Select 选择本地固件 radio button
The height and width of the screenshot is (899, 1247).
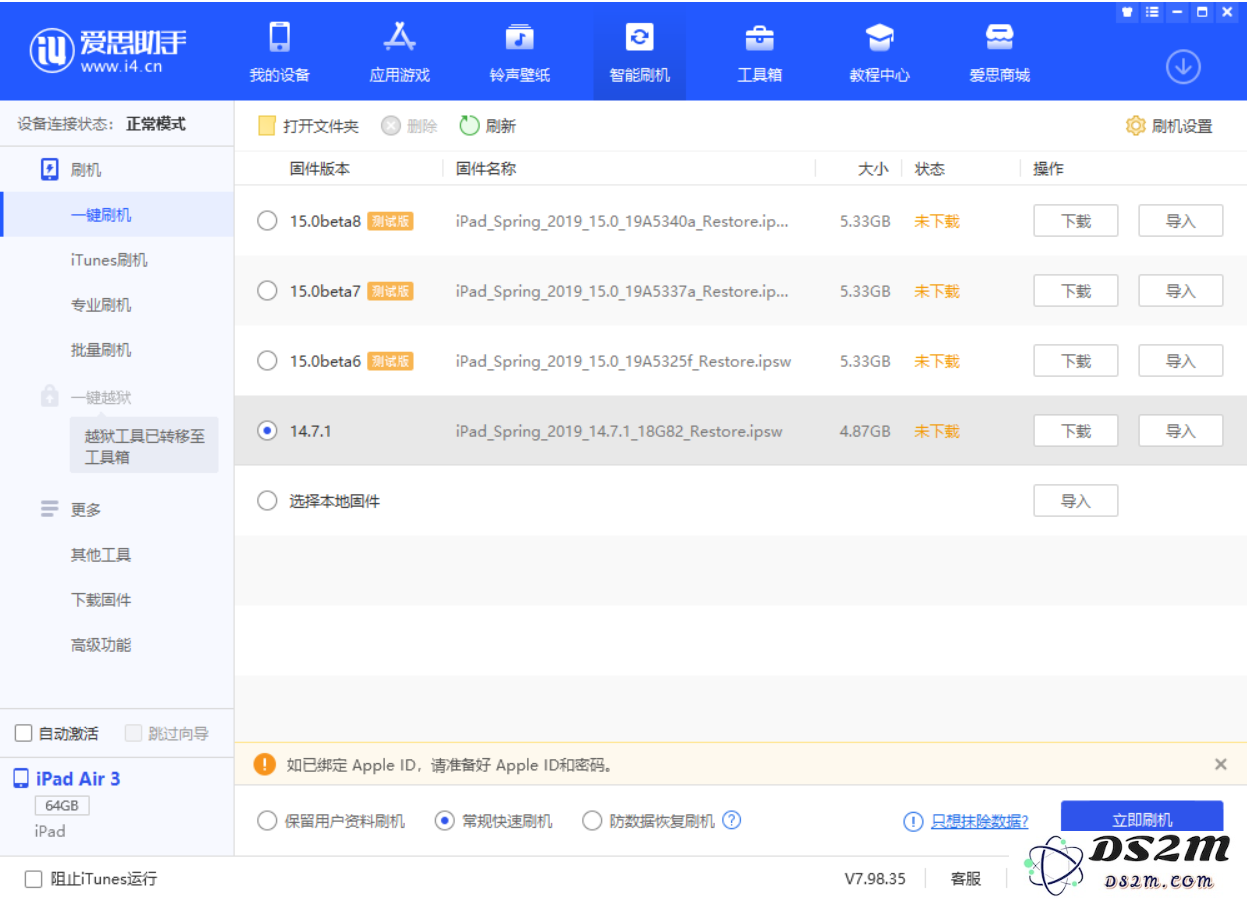267,501
